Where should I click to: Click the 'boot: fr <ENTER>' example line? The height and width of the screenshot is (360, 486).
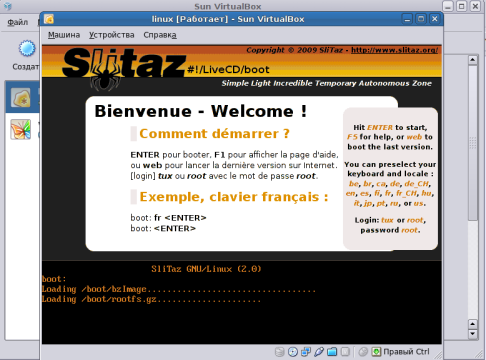coord(168,218)
